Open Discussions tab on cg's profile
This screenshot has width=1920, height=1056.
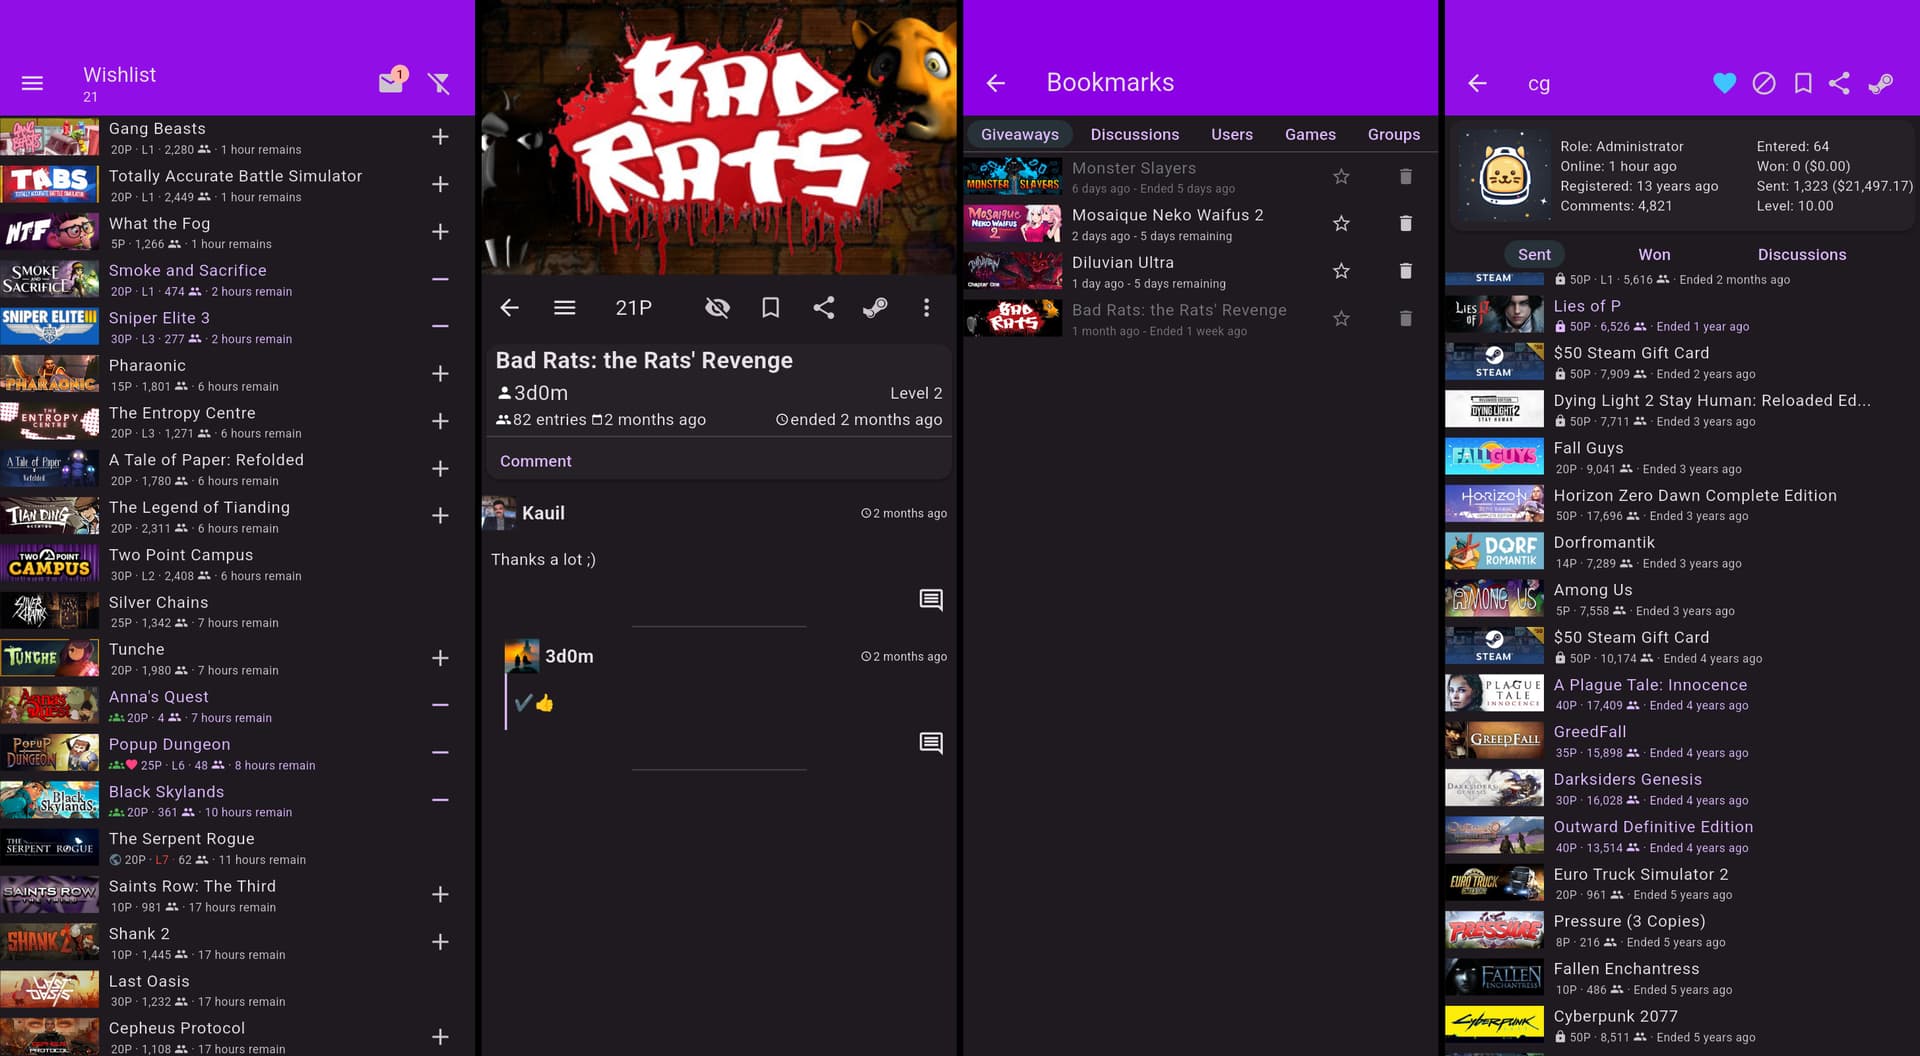coord(1802,255)
